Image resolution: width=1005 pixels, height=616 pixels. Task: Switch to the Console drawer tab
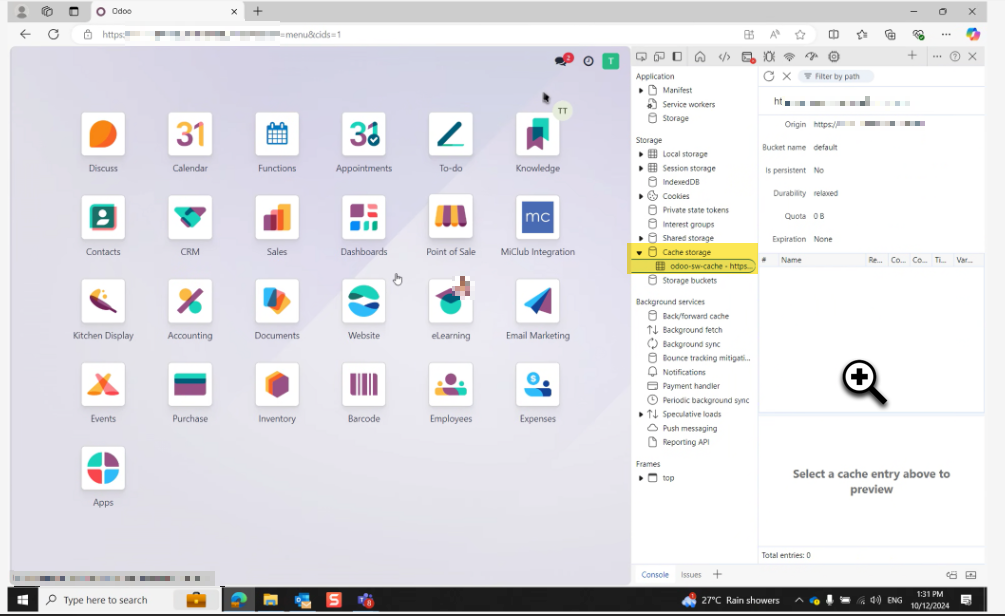click(655, 574)
